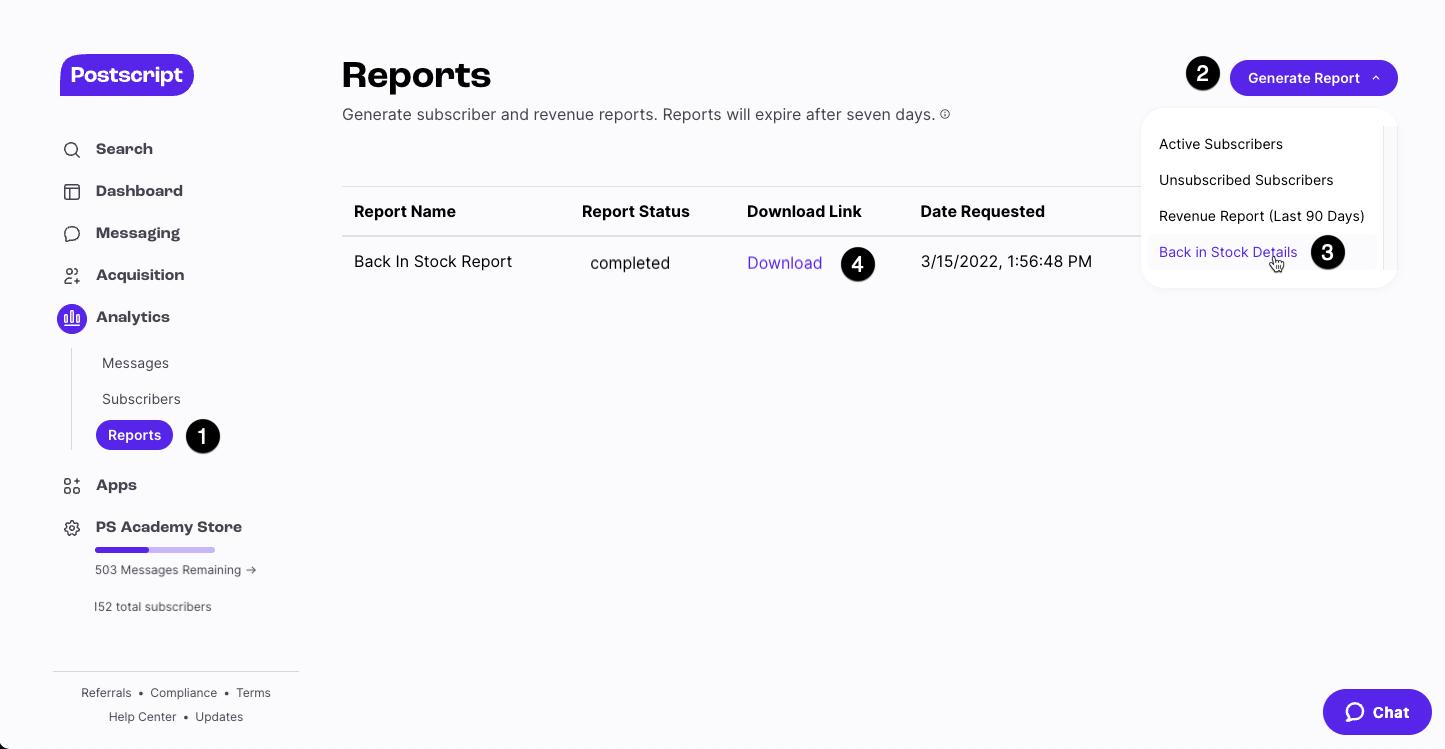
Task: Click the Dashboard layout icon
Action: point(72,192)
